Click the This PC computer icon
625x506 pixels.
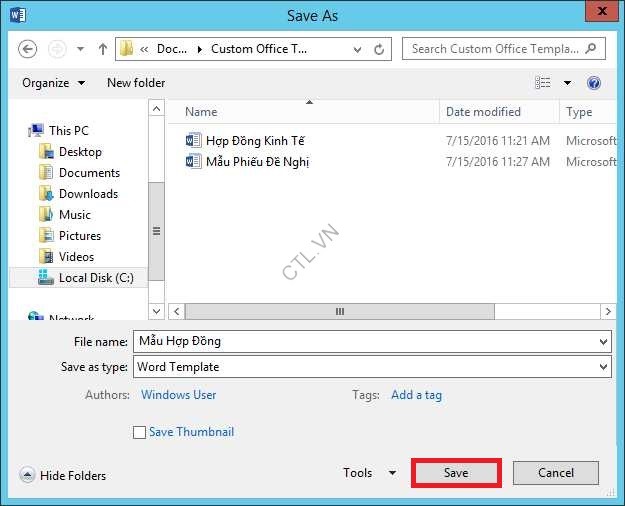tap(36, 130)
